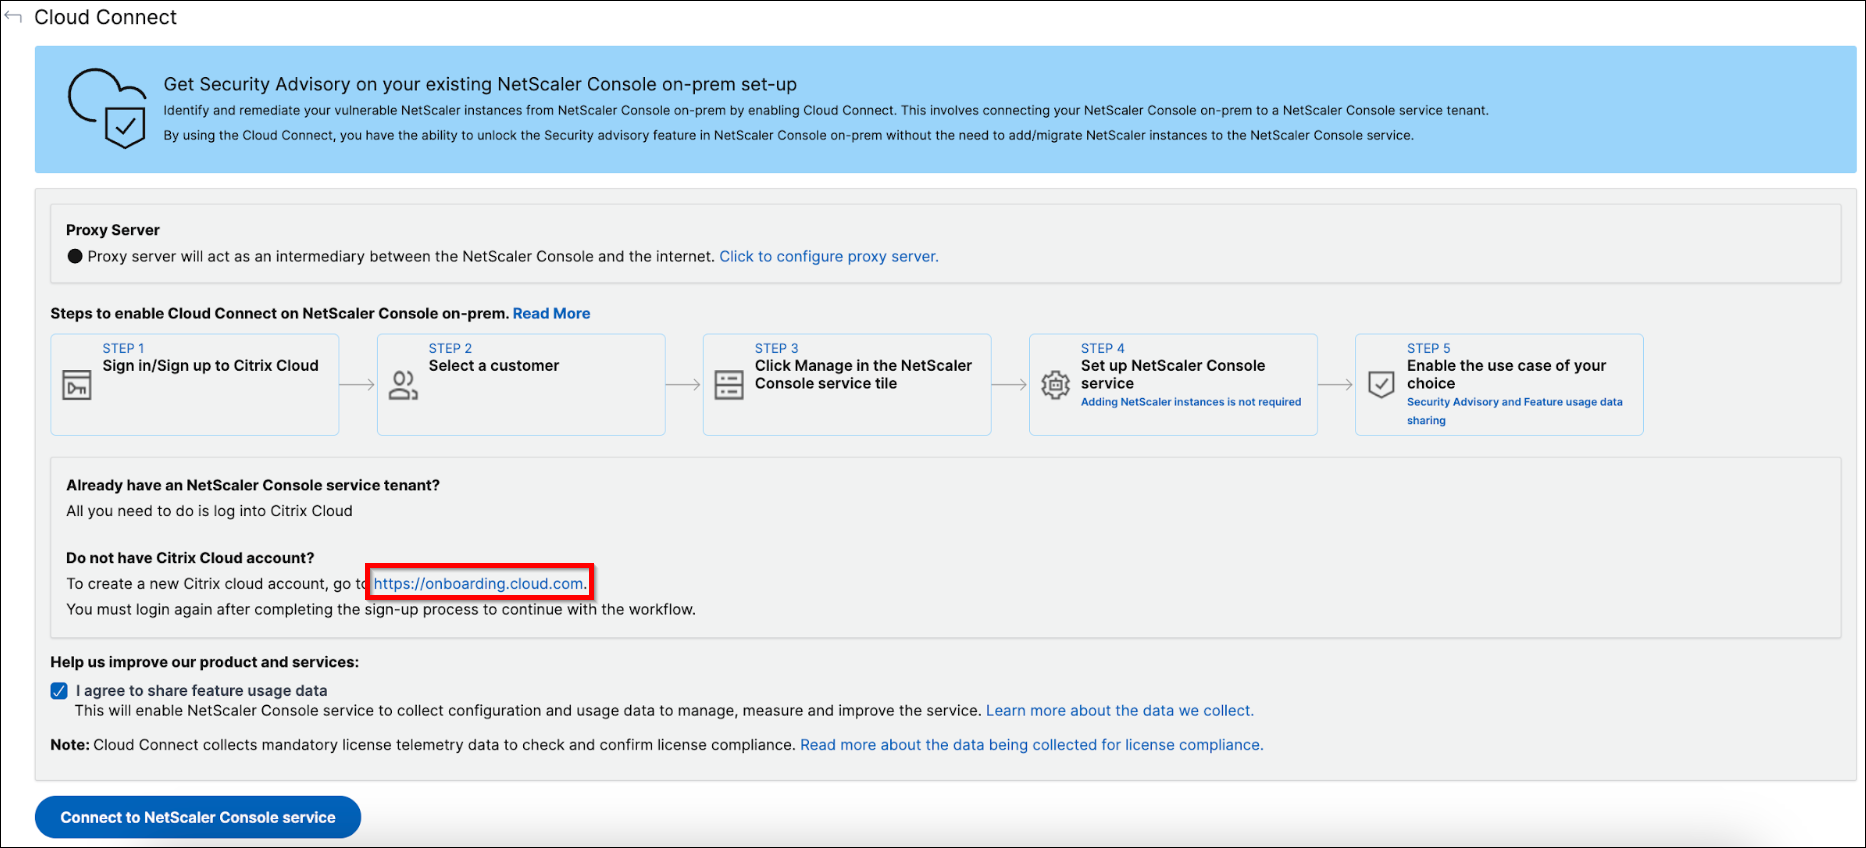
Task: Click 'Help us improve our product and services' text
Action: [205, 662]
